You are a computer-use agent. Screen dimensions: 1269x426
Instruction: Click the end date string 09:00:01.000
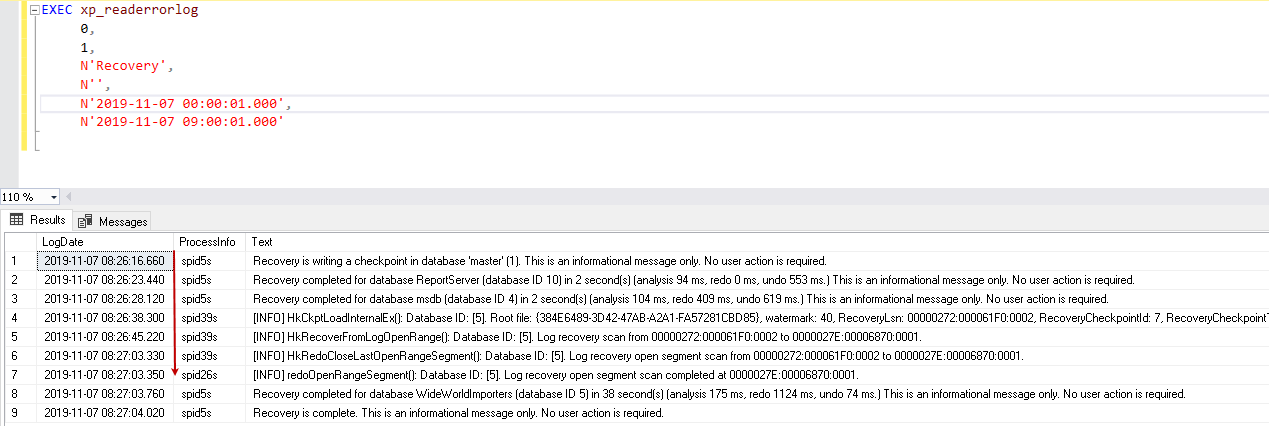click(182, 121)
